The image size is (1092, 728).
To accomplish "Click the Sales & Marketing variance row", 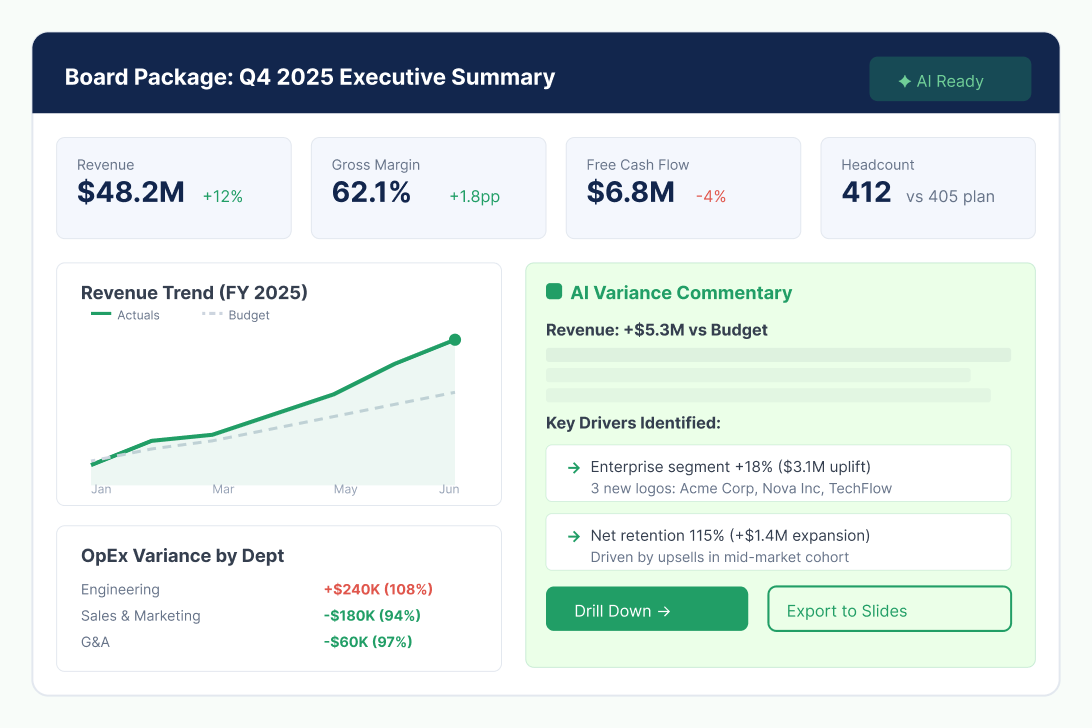I will coord(251,616).
